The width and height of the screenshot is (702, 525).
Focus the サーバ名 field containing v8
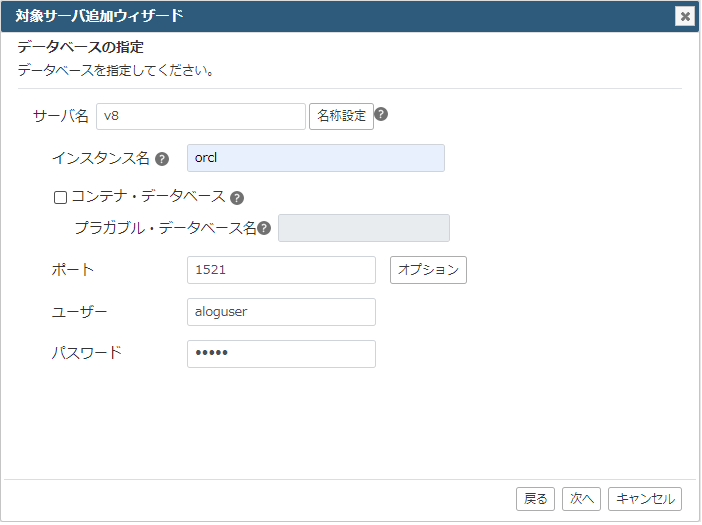[x=201, y=116]
